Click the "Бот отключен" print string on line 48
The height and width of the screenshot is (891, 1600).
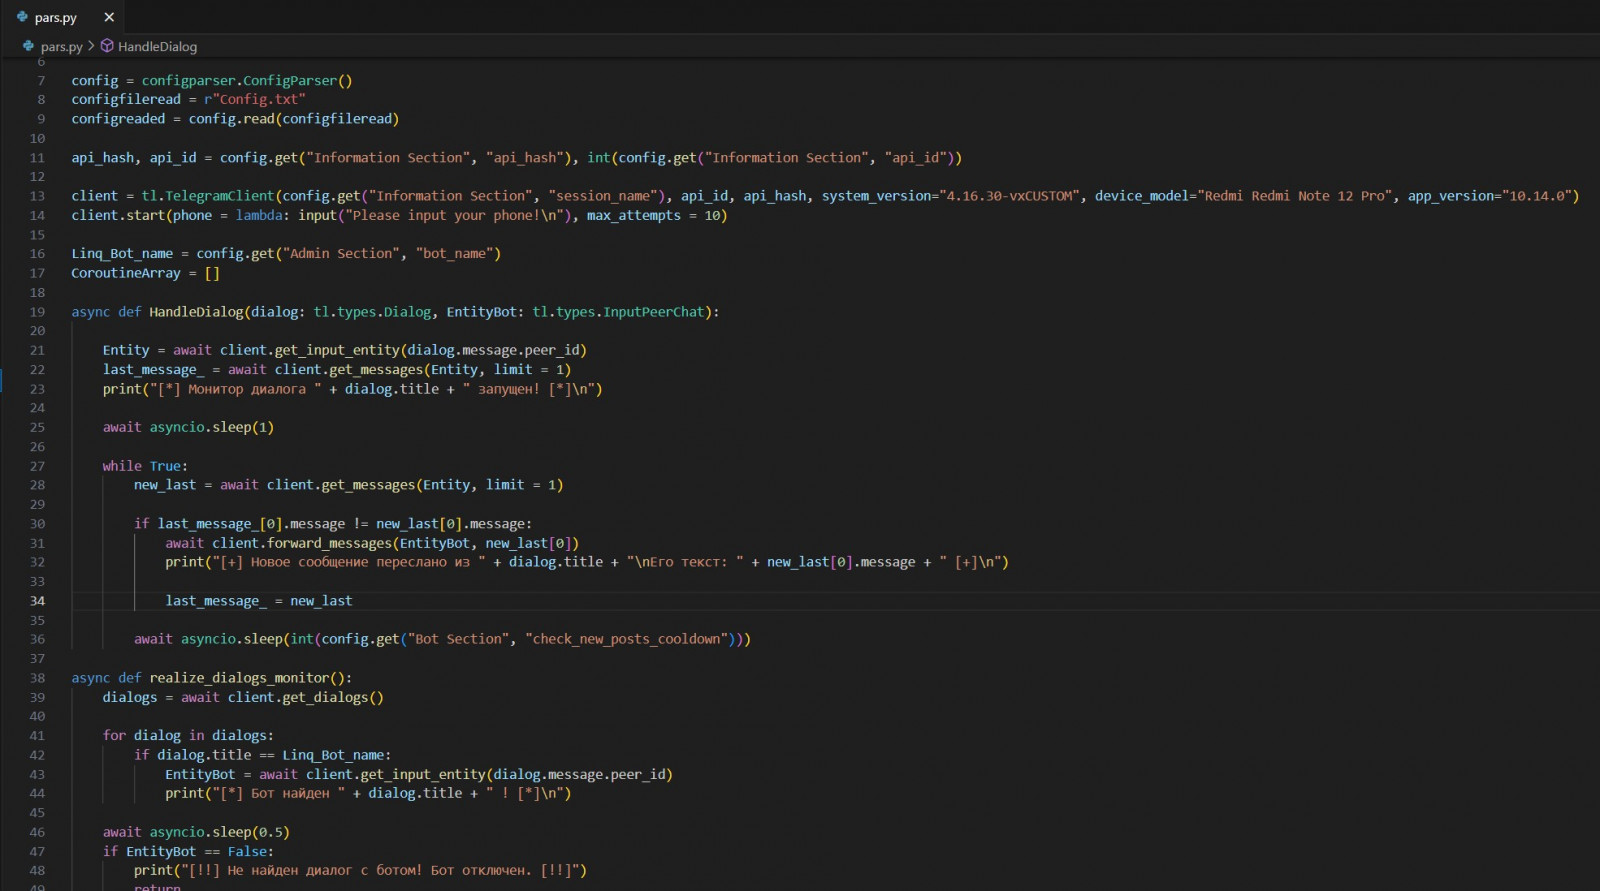(x=384, y=870)
